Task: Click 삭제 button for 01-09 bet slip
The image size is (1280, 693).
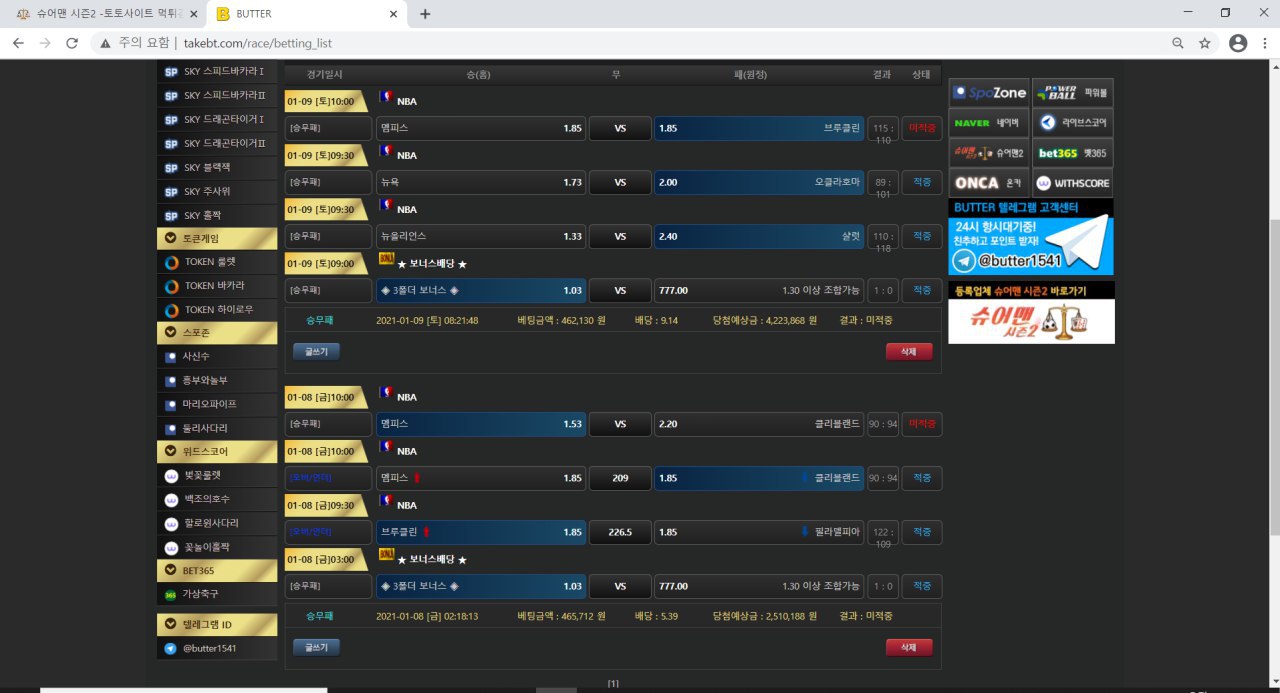Action: coord(908,351)
